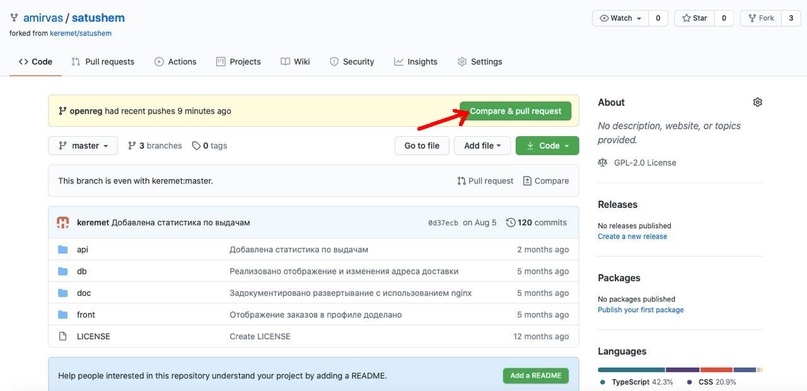Image resolution: width=807 pixels, height=391 pixels.
Task: Click the About section gear icon
Action: click(x=757, y=102)
